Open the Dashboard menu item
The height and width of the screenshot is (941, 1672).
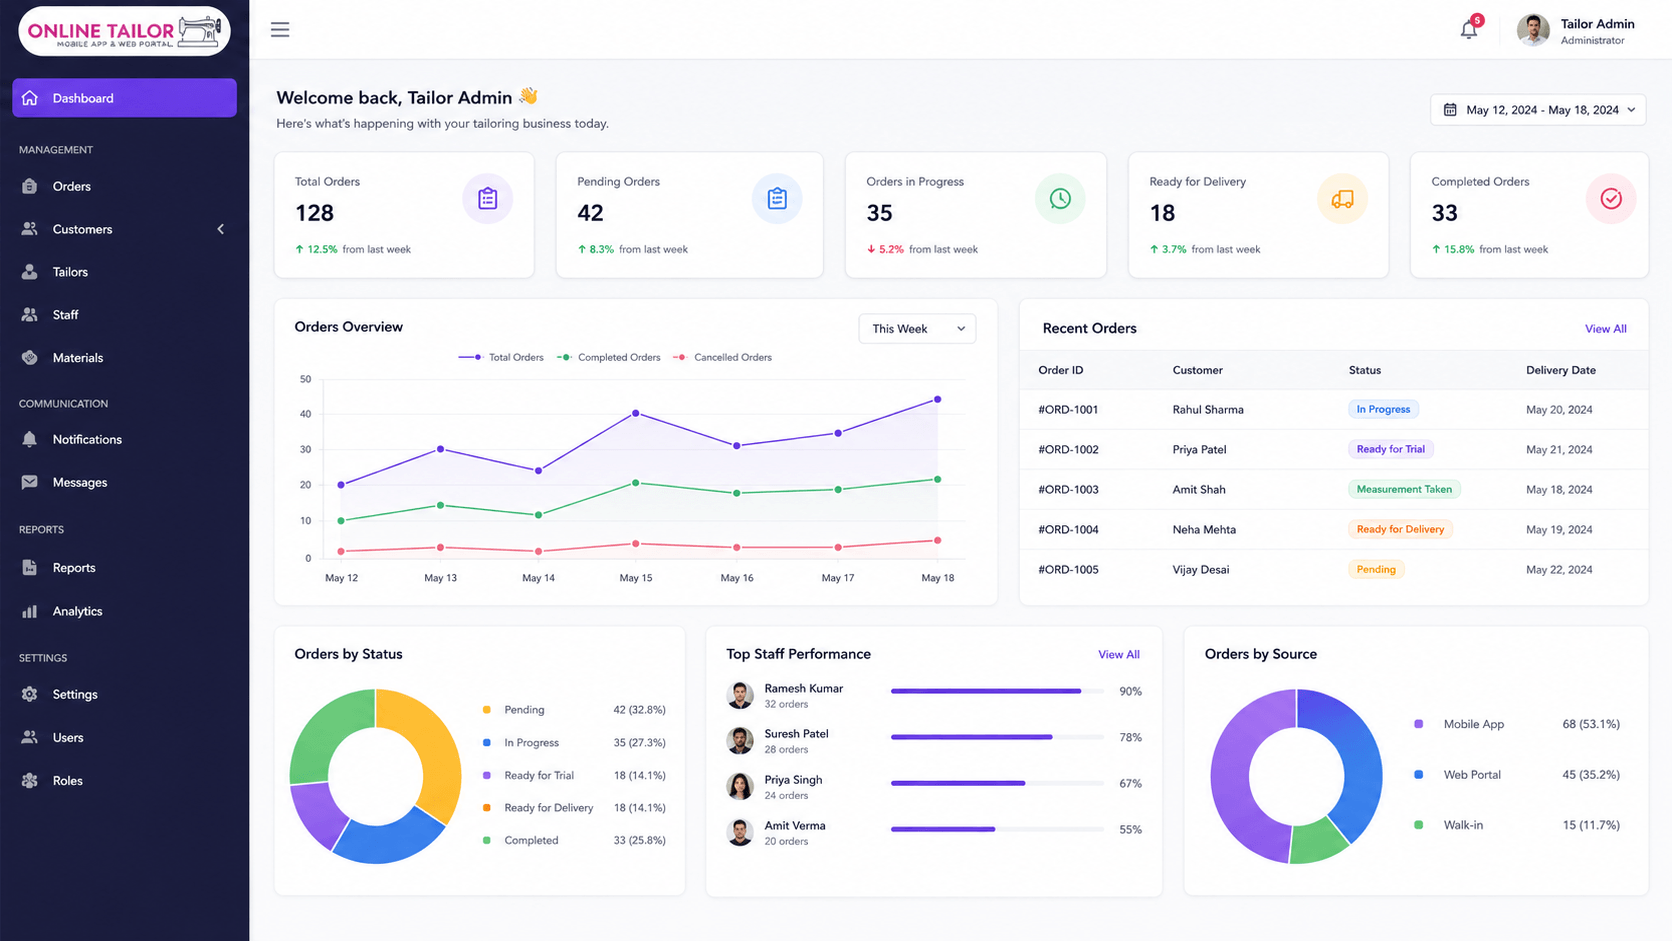pos(125,98)
